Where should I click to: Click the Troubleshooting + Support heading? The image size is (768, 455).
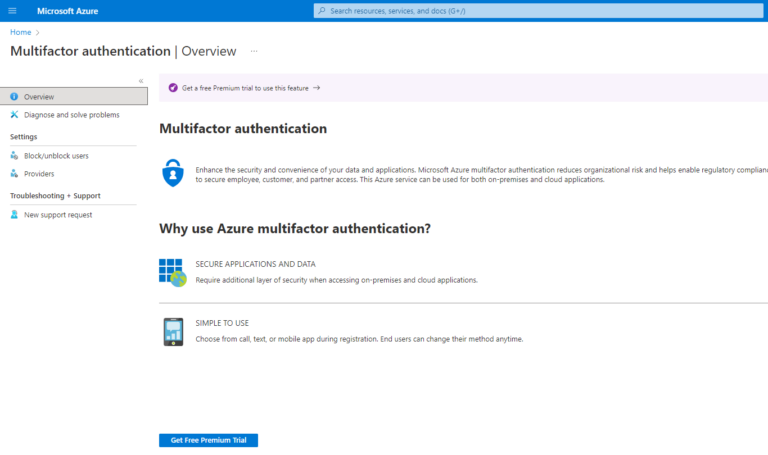[x=55, y=195]
